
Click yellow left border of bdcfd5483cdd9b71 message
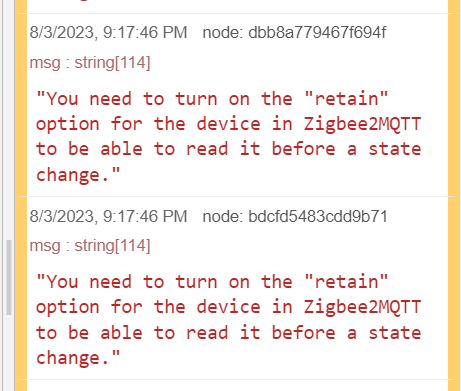point(21,288)
